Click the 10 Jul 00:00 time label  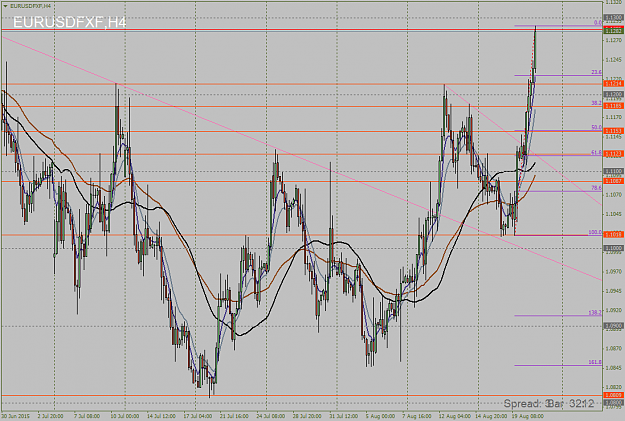tap(125, 416)
